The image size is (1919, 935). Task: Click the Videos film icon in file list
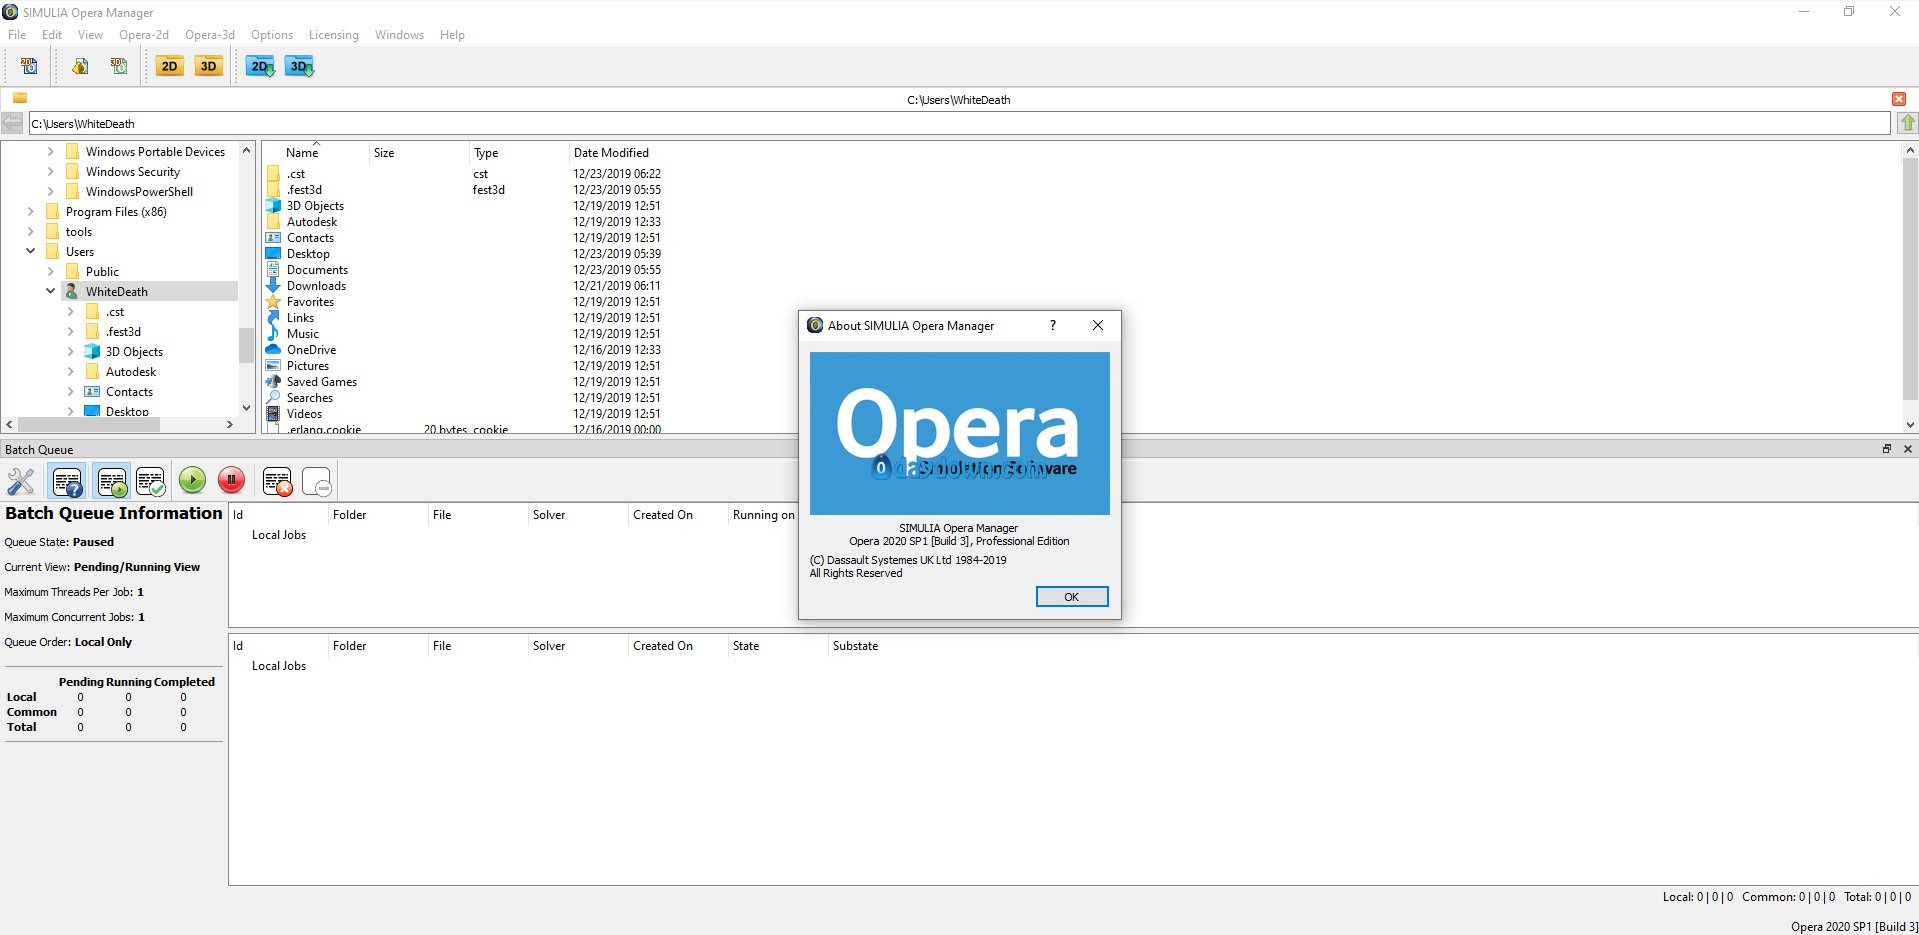[273, 414]
